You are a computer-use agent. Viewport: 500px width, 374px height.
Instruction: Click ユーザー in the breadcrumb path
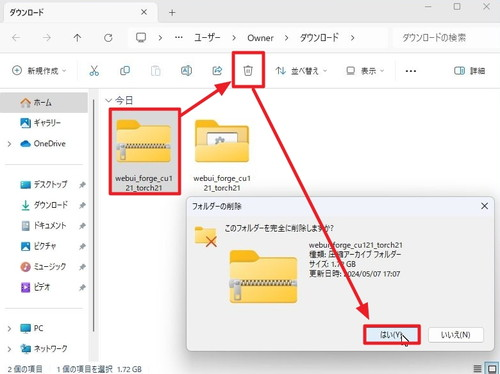pos(207,37)
